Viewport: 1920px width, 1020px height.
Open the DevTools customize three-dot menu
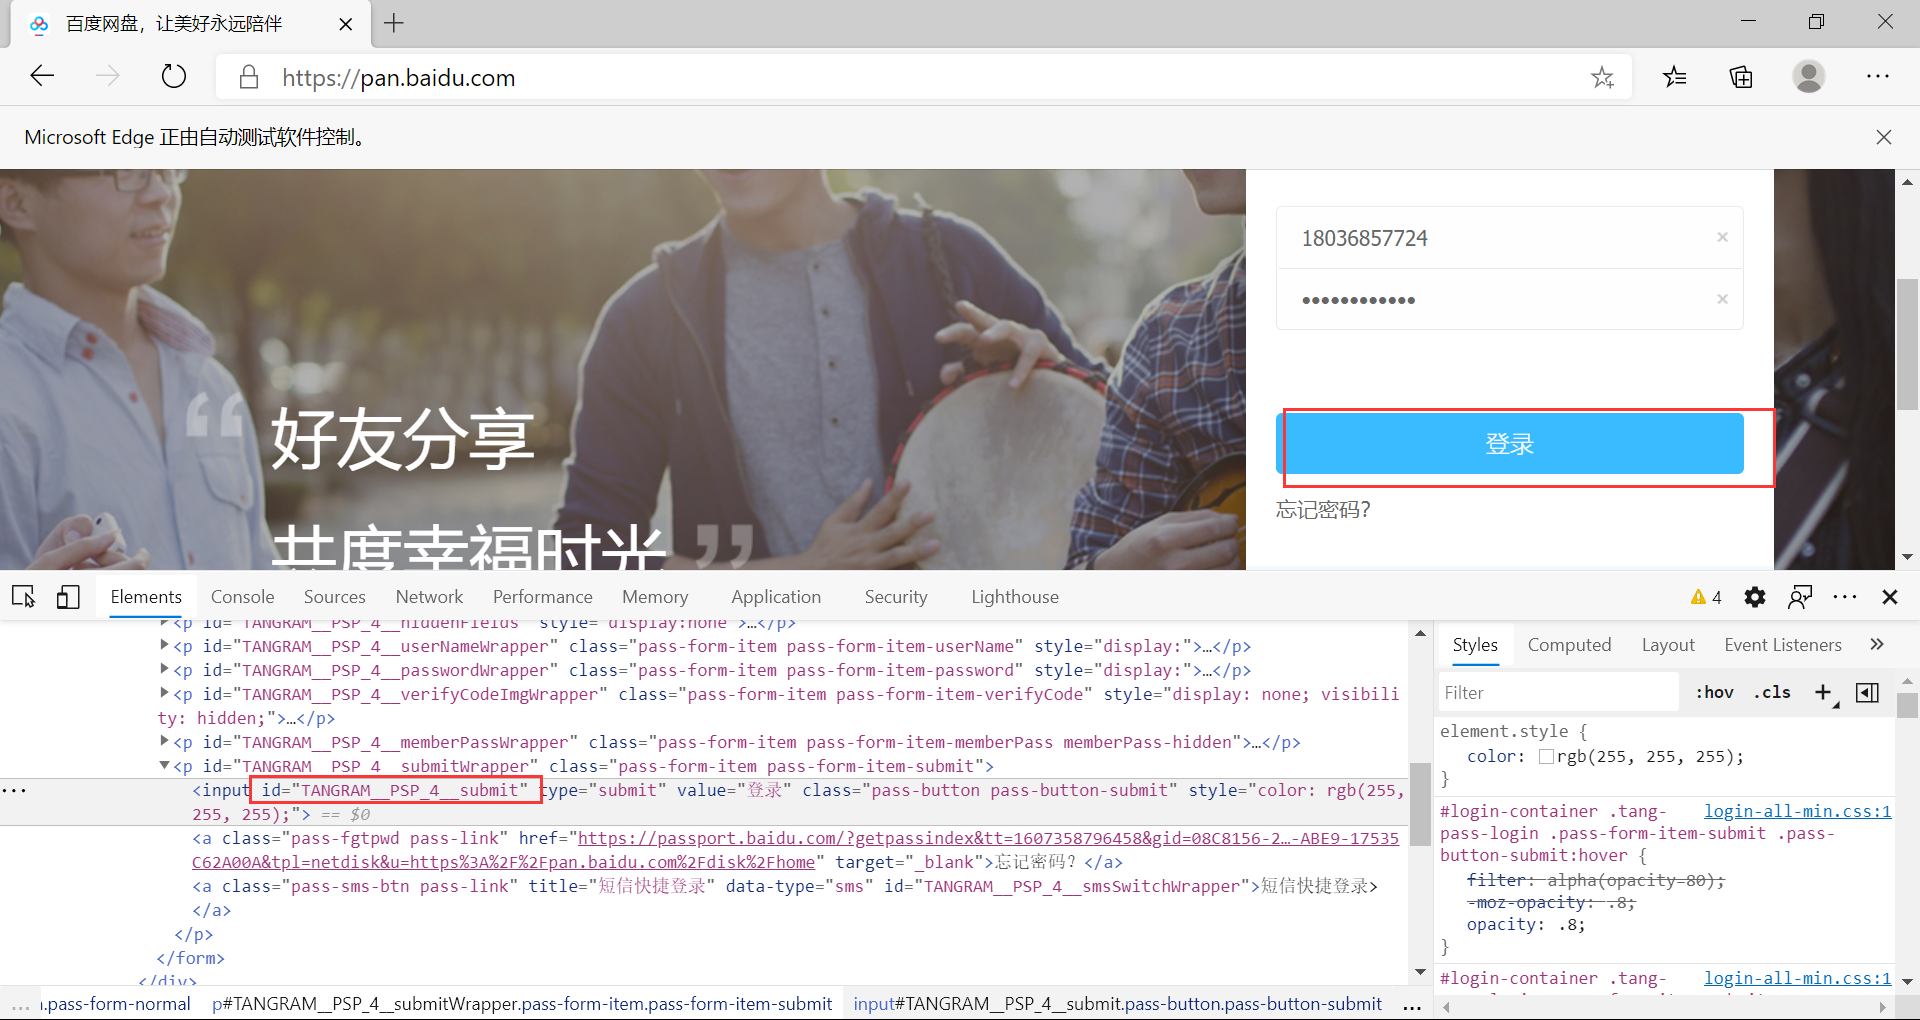coord(1845,597)
